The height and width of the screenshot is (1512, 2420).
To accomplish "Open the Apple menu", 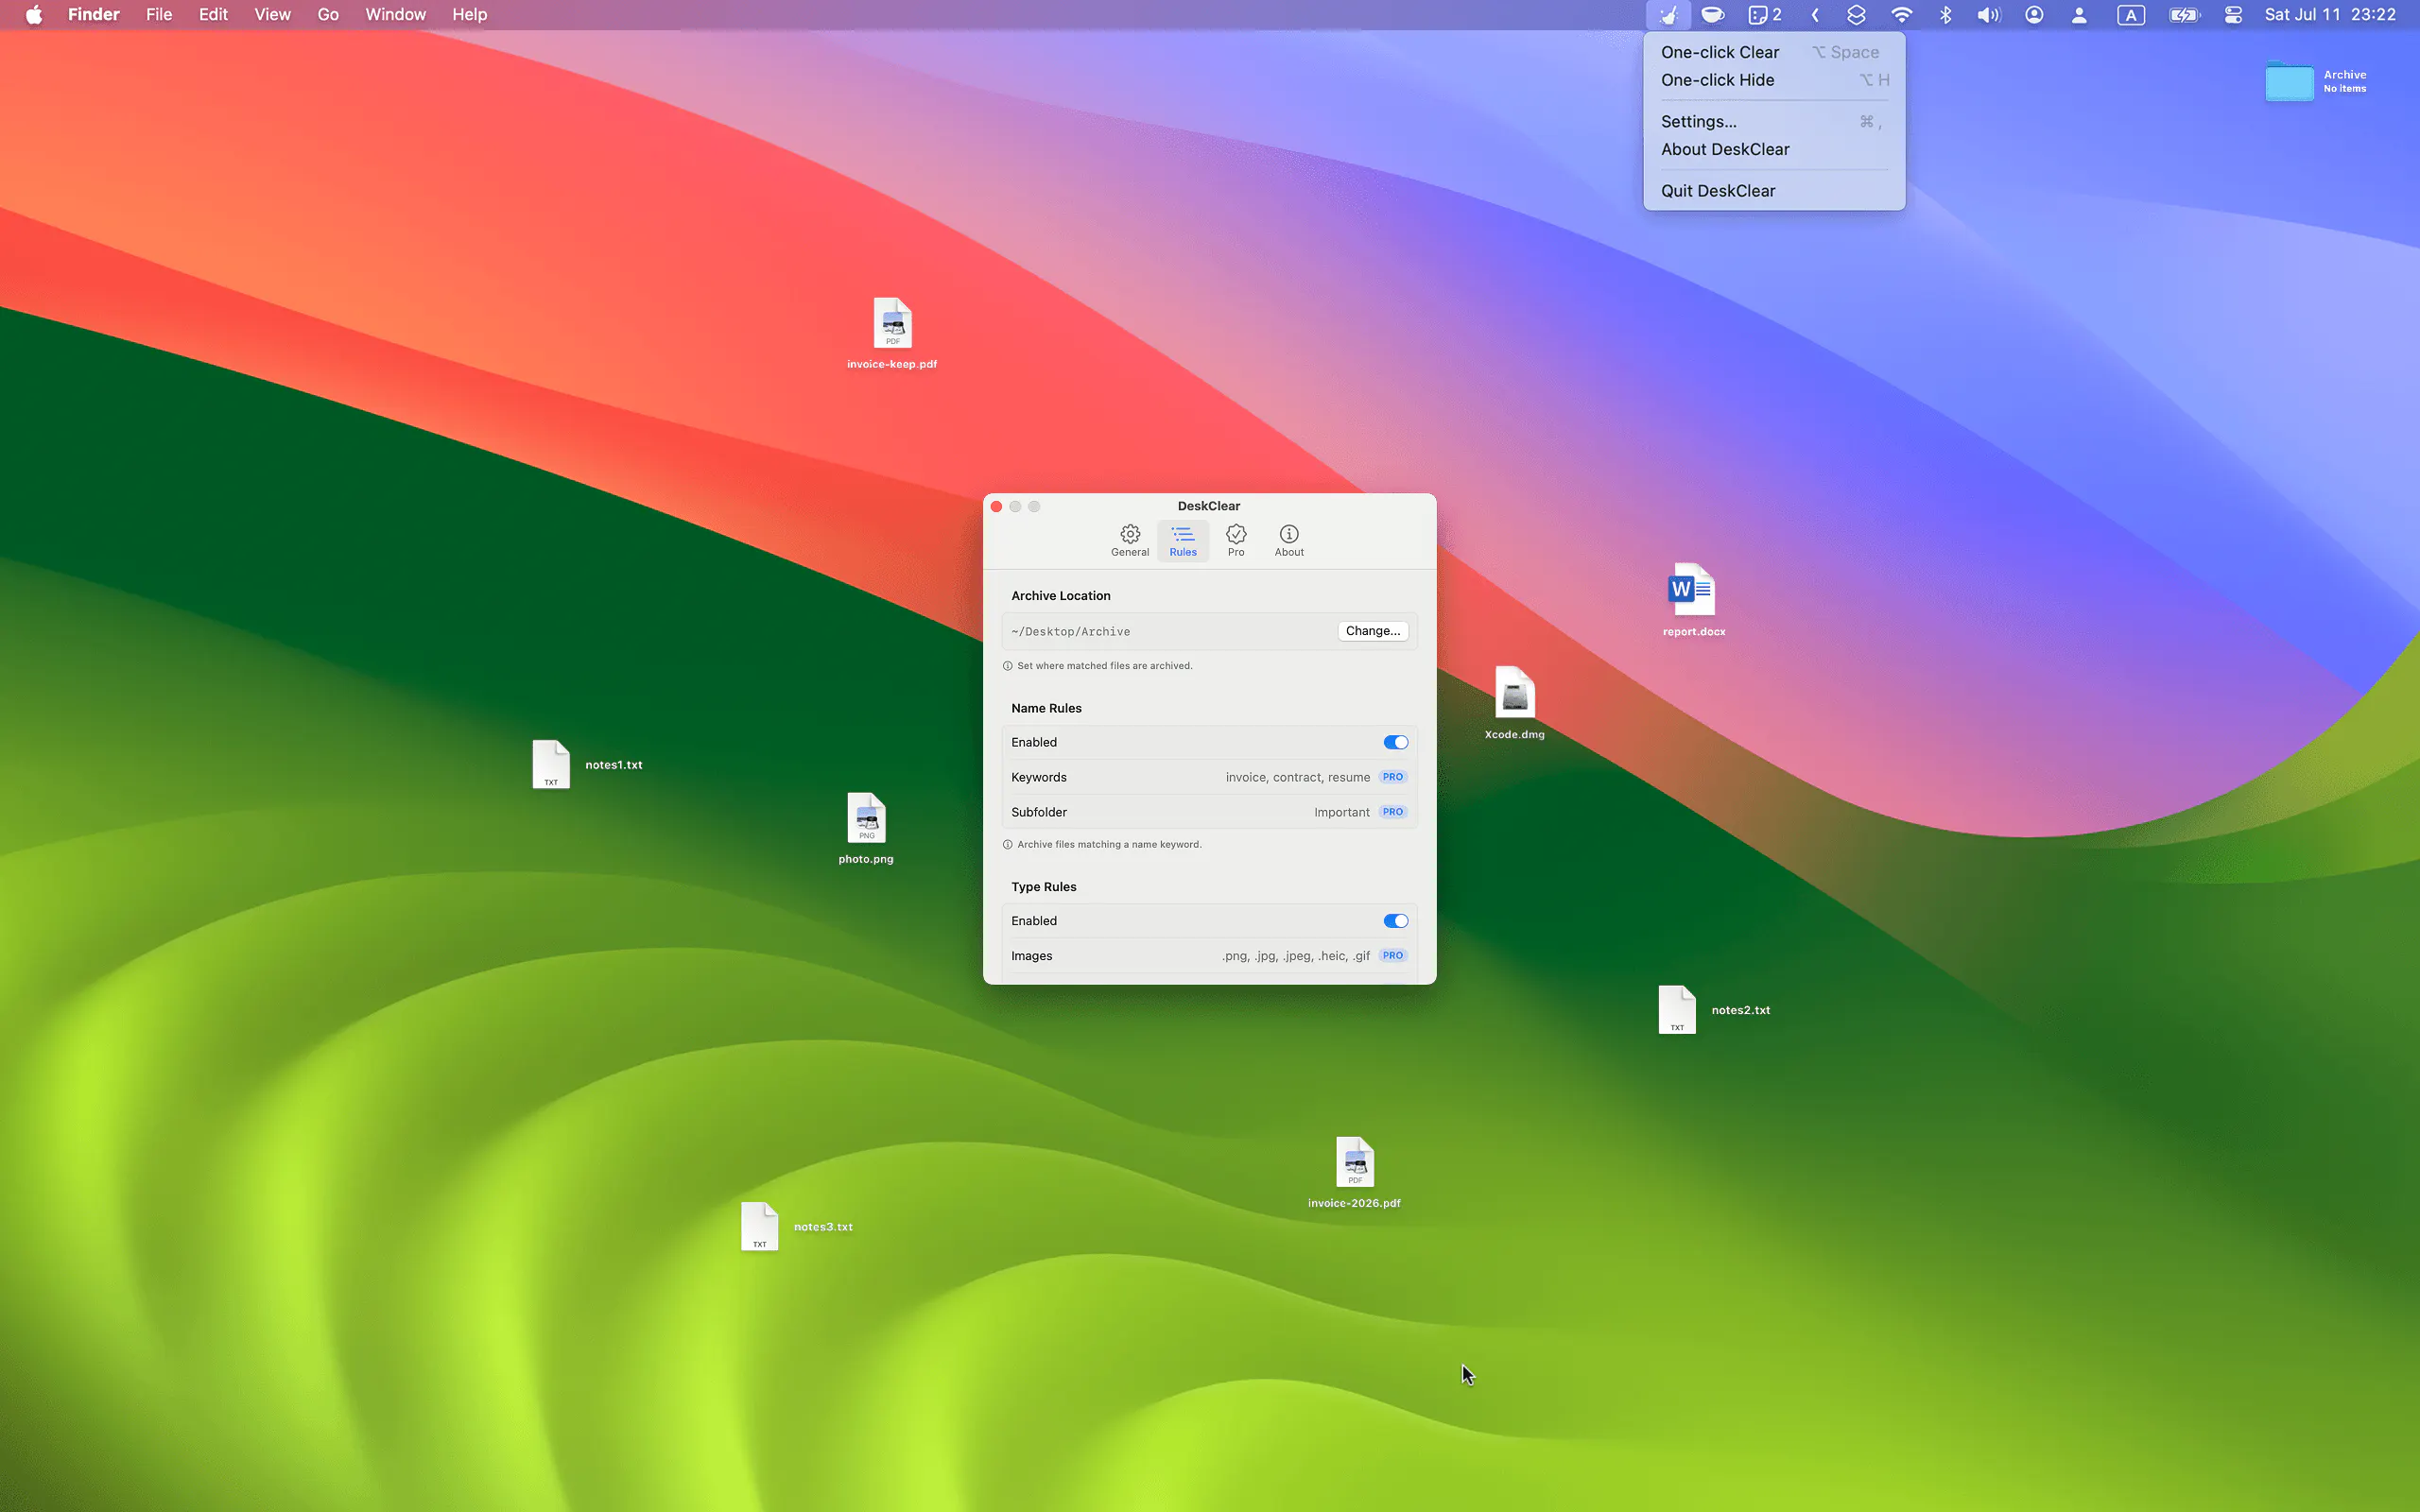I will coord(34,15).
